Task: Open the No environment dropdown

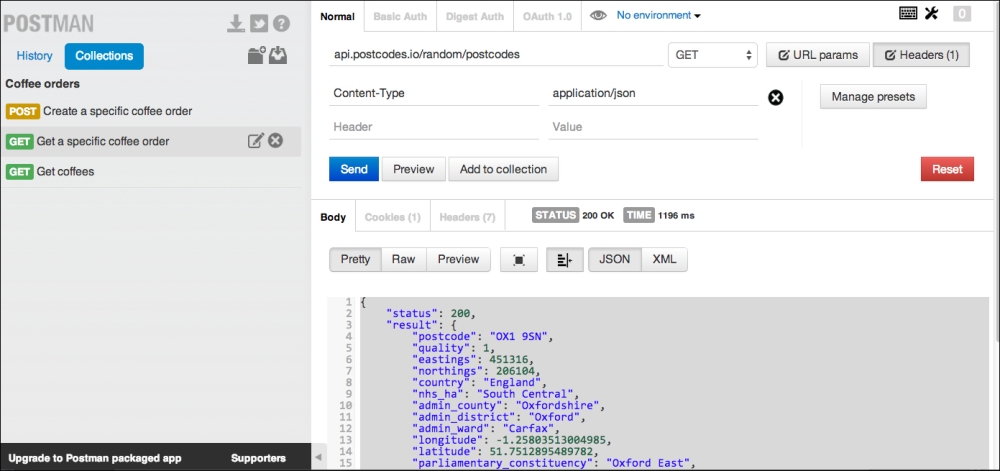Action: (x=659, y=15)
